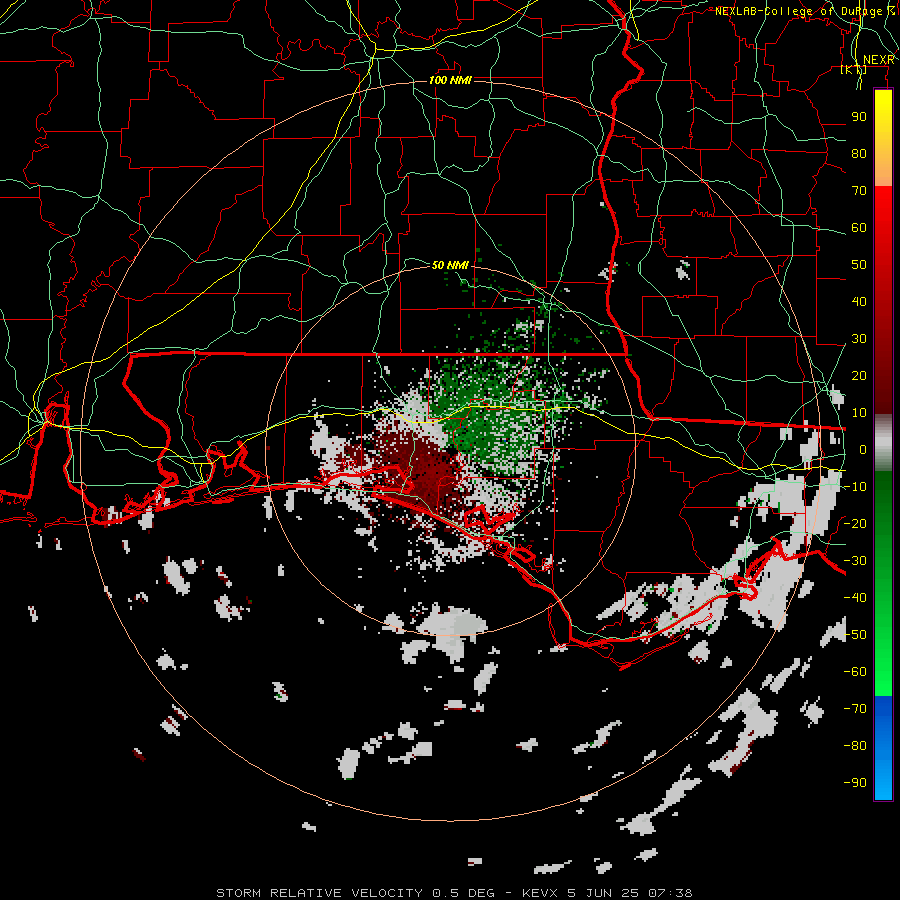Select the 80 value on the velocity scale
Viewport: 900px width, 900px height.
click(x=859, y=153)
